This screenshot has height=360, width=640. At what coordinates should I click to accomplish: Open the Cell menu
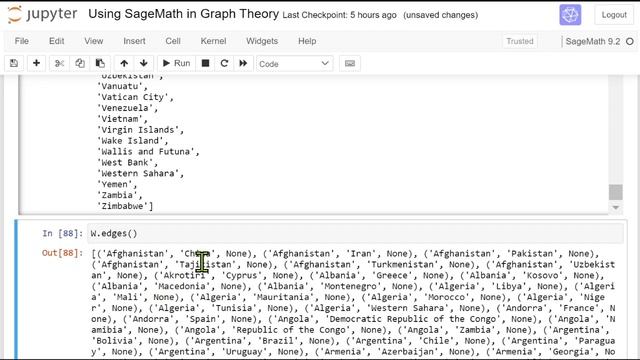[173, 41]
